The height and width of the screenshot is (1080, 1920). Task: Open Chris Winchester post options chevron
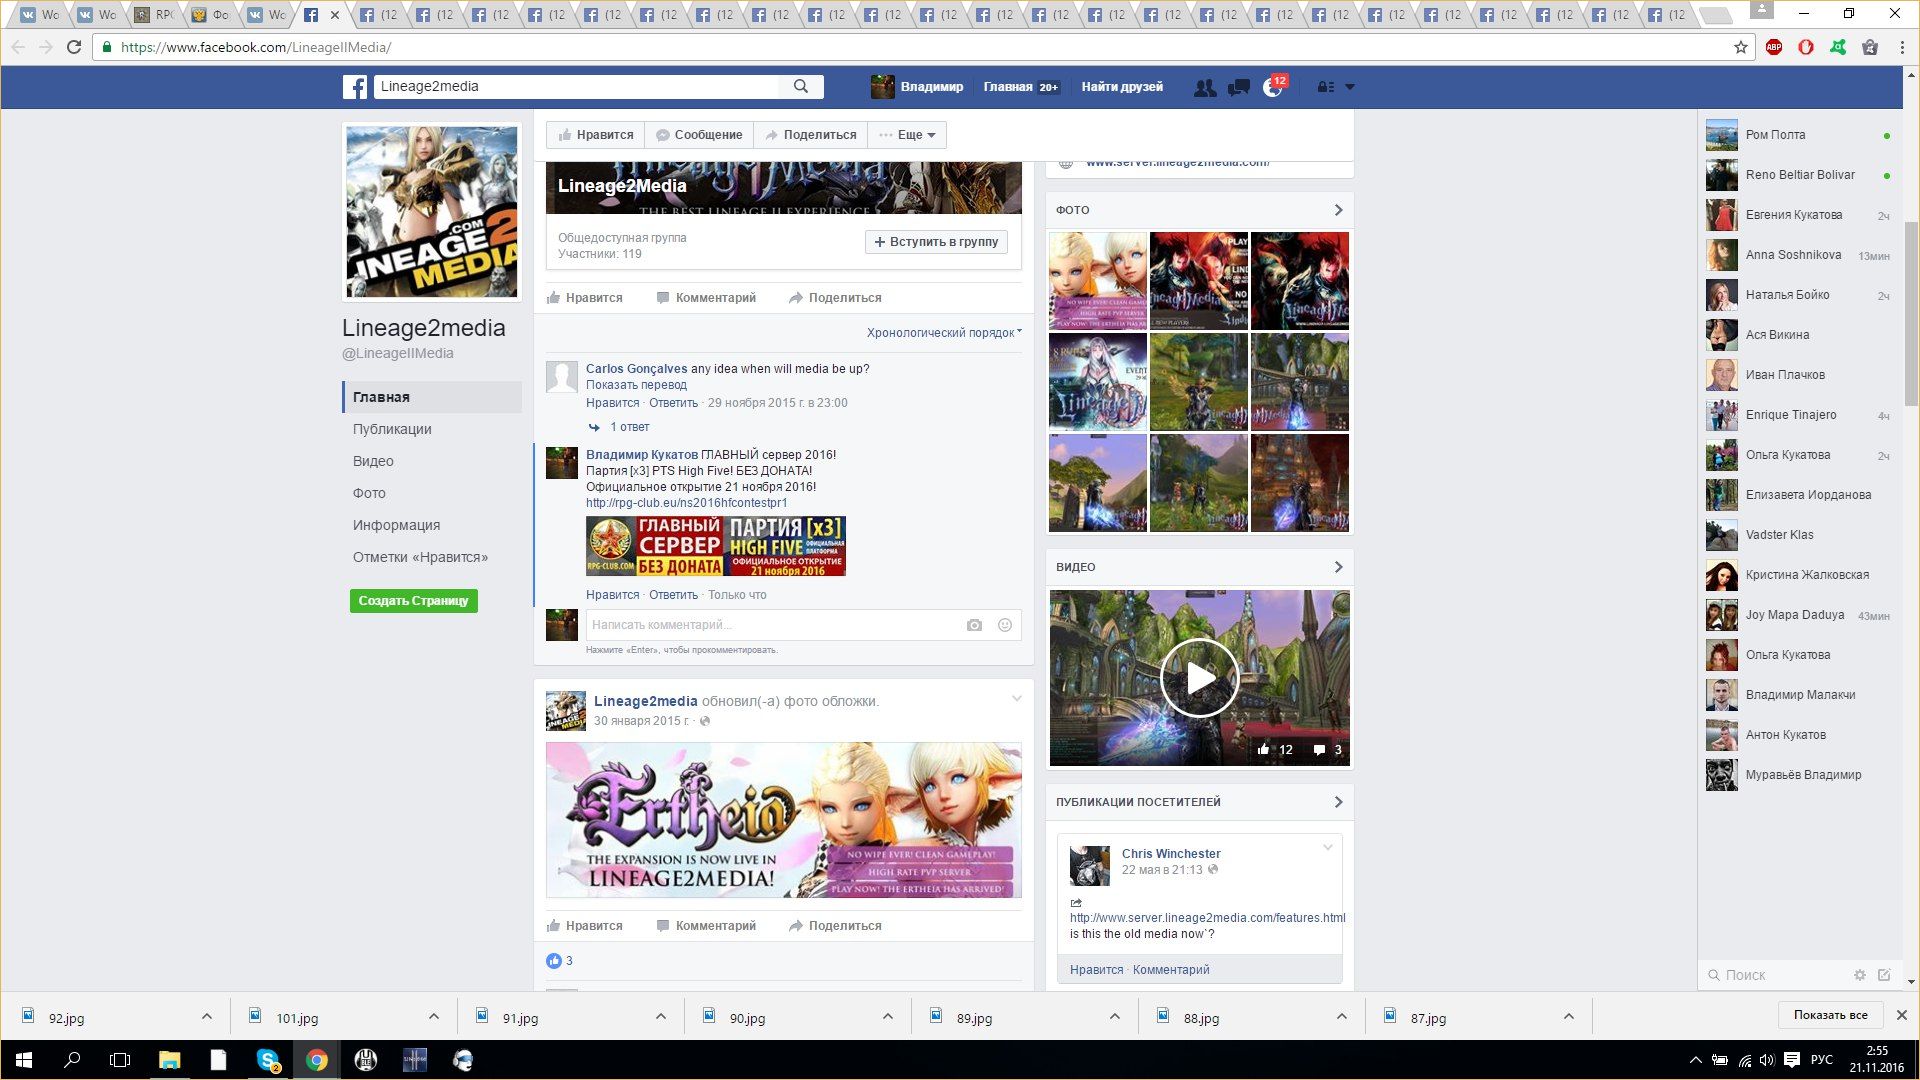pyautogui.click(x=1328, y=848)
